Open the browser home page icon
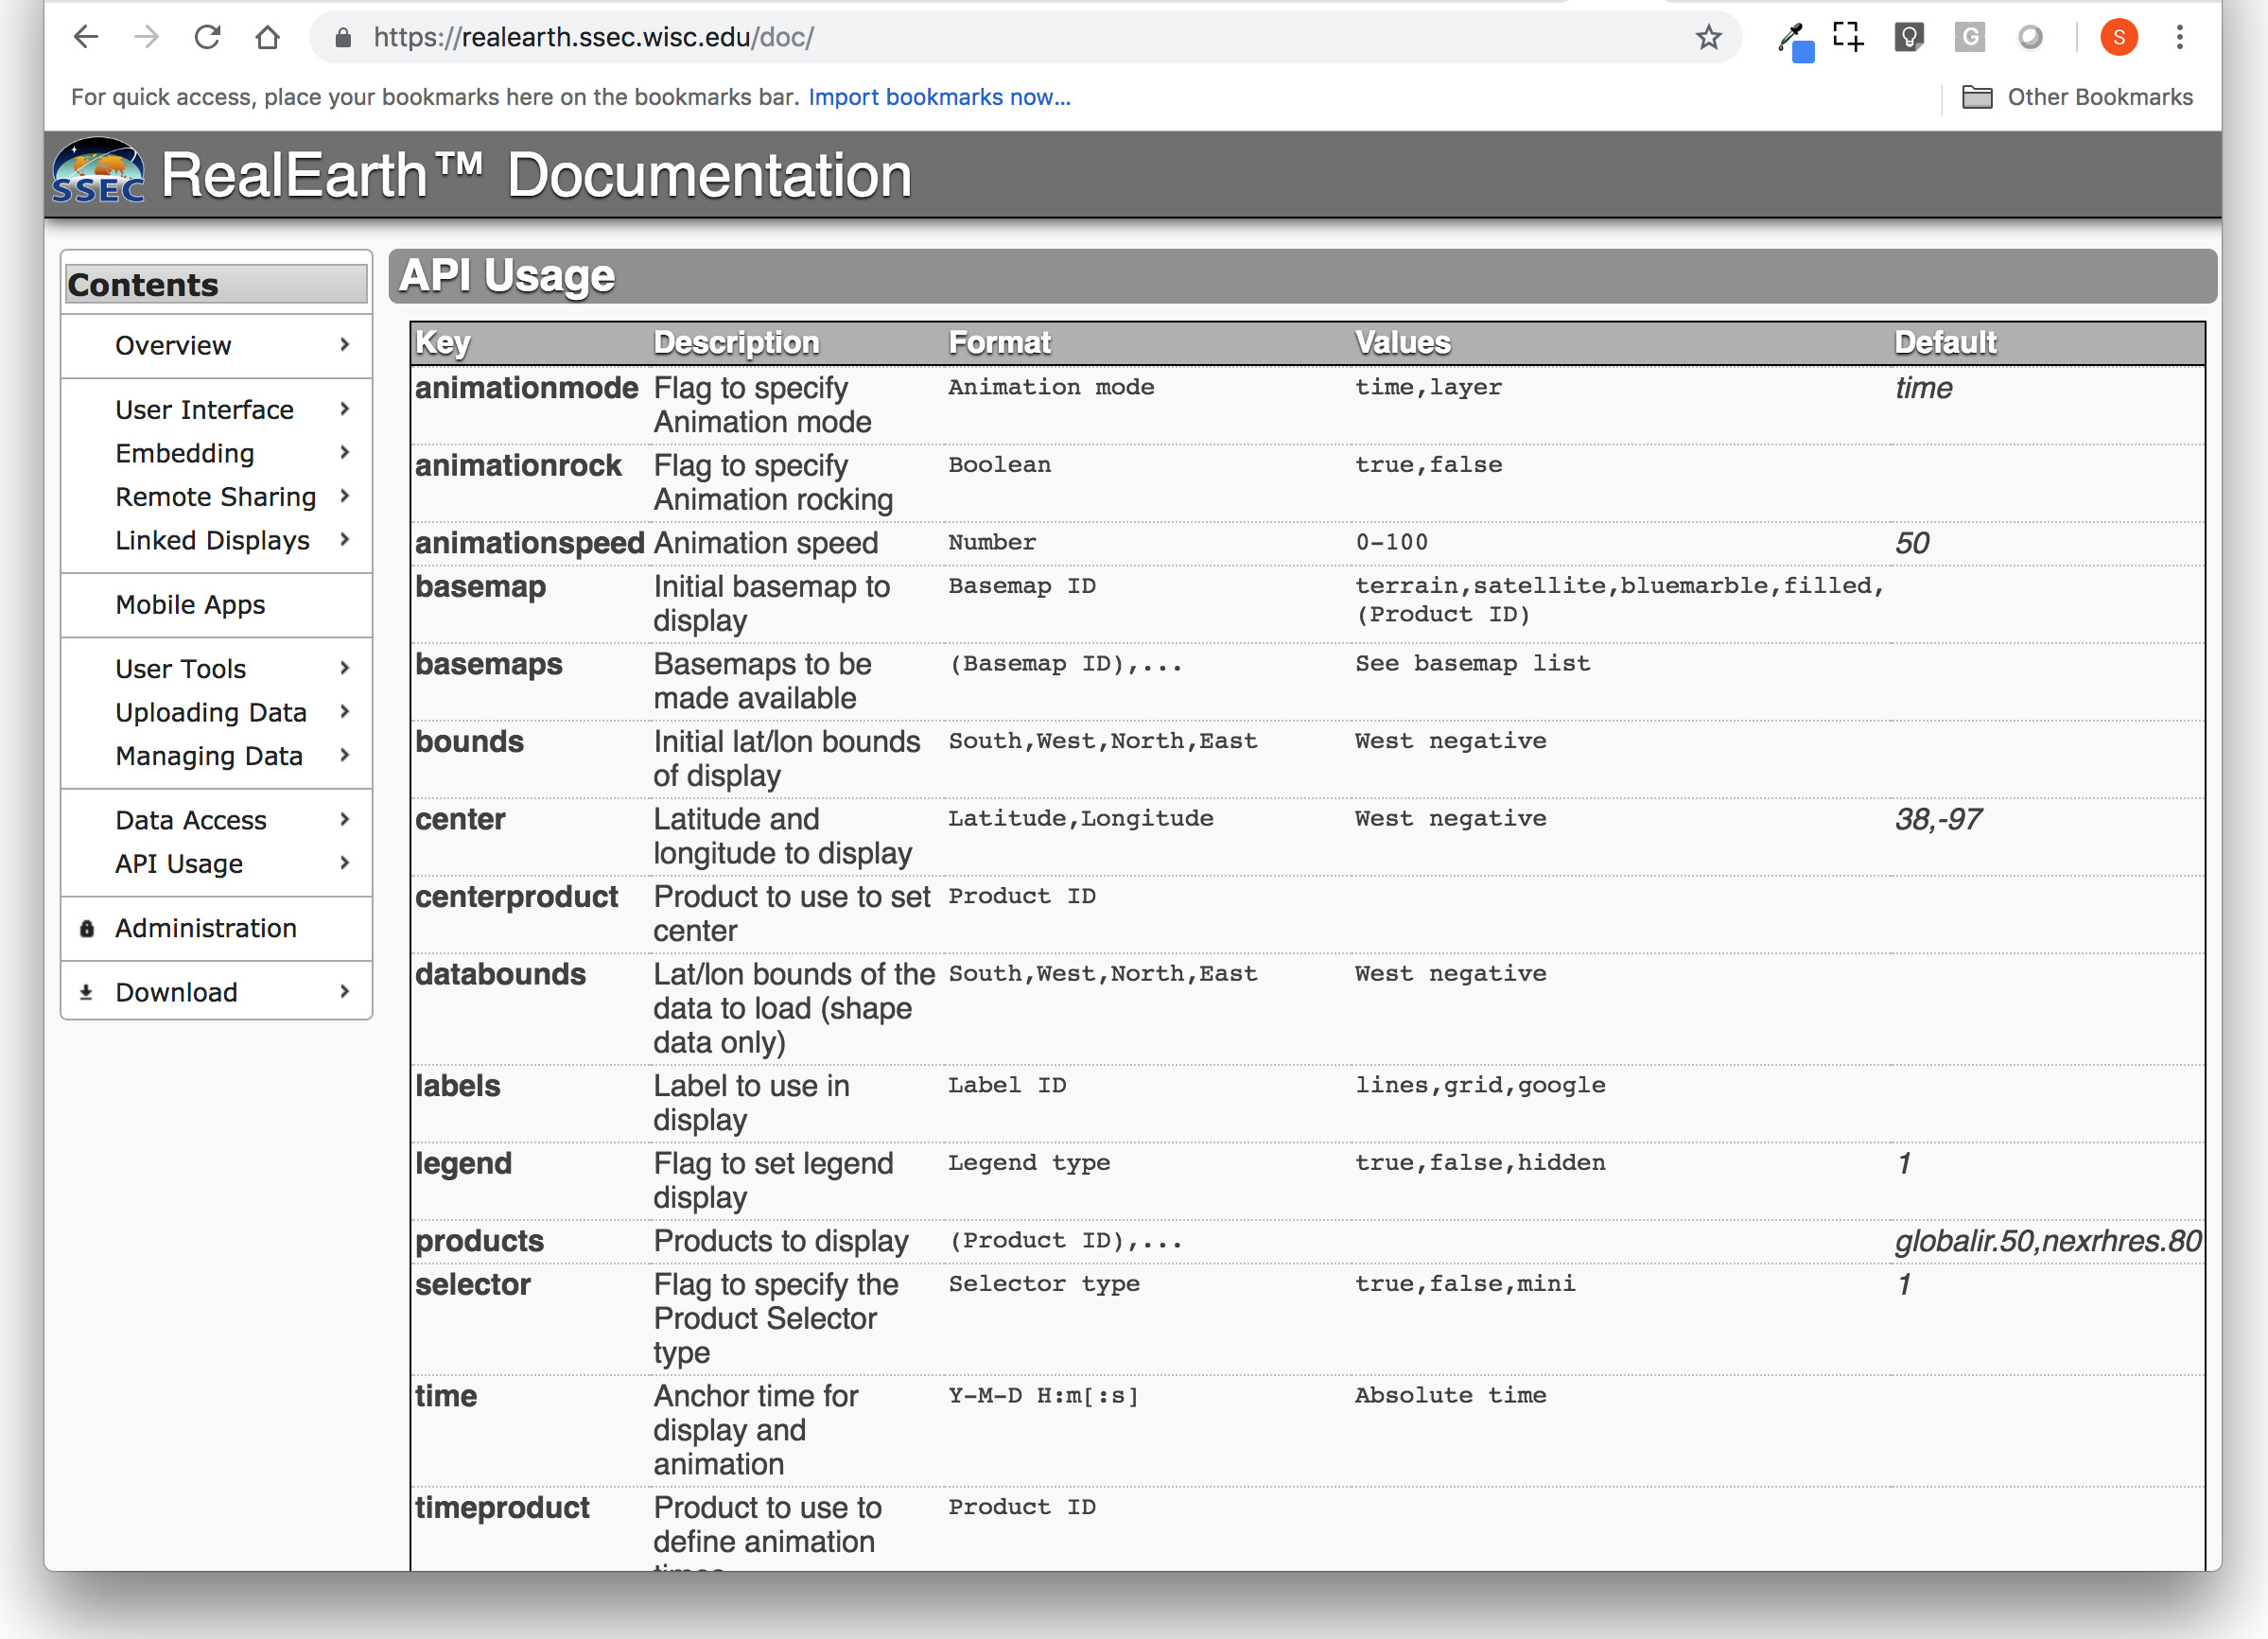 click(x=267, y=38)
